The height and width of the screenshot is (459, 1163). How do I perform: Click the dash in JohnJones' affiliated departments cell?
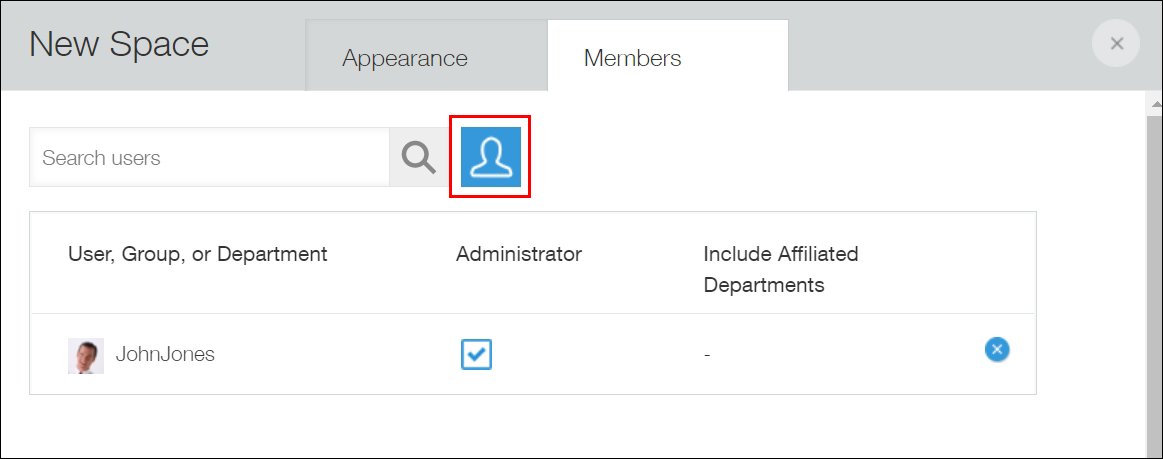(x=707, y=355)
